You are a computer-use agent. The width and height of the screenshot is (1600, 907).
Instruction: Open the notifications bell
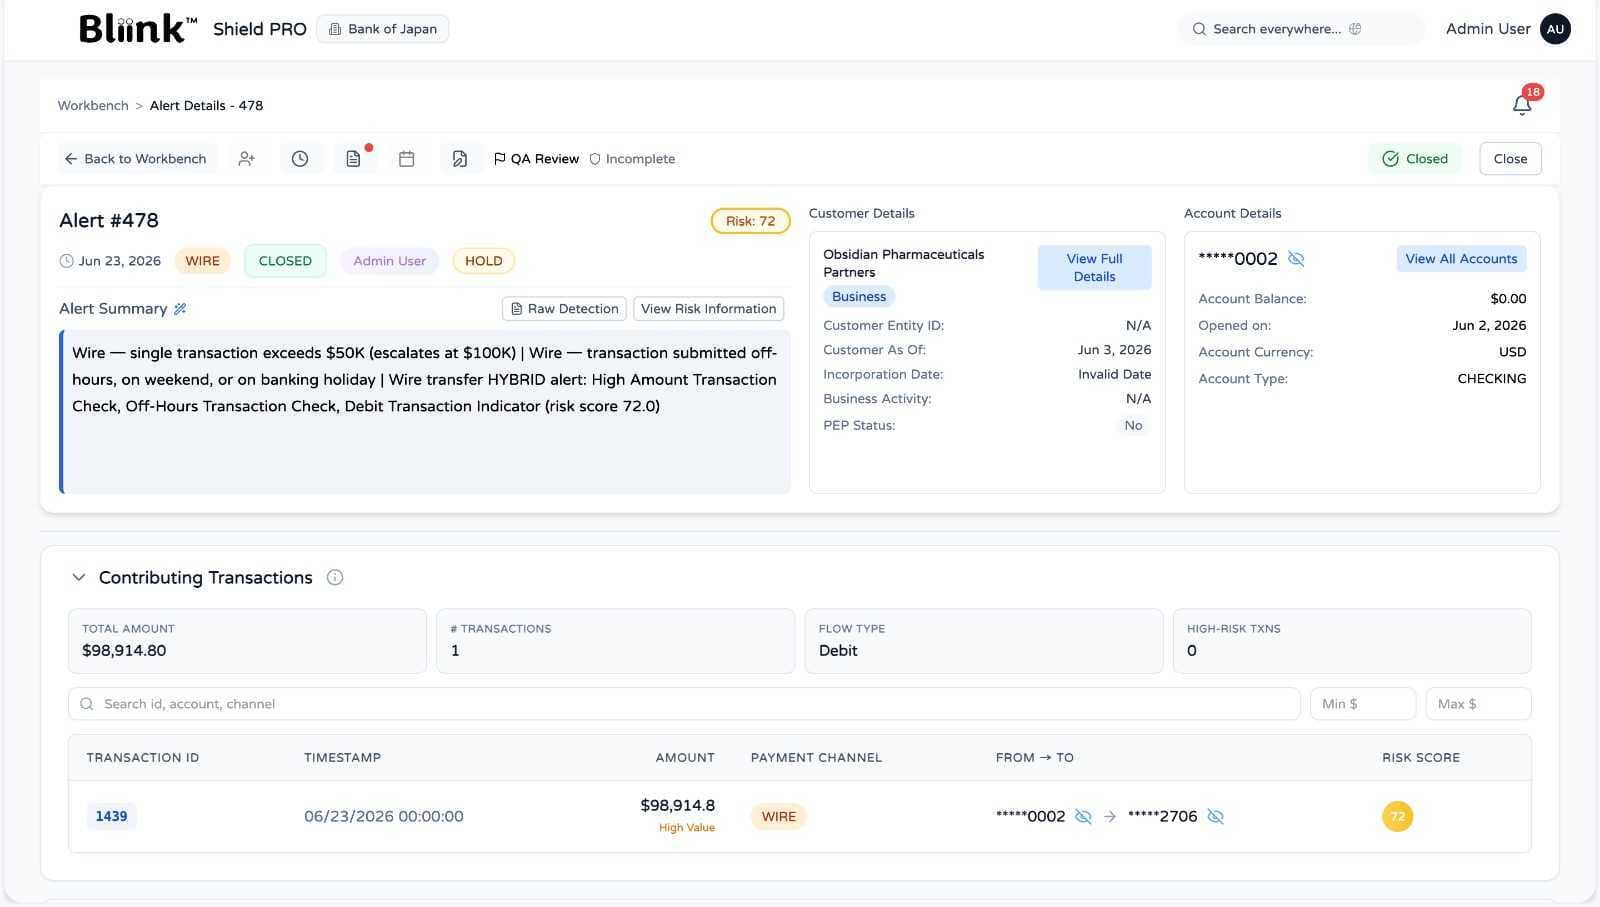tap(1522, 105)
